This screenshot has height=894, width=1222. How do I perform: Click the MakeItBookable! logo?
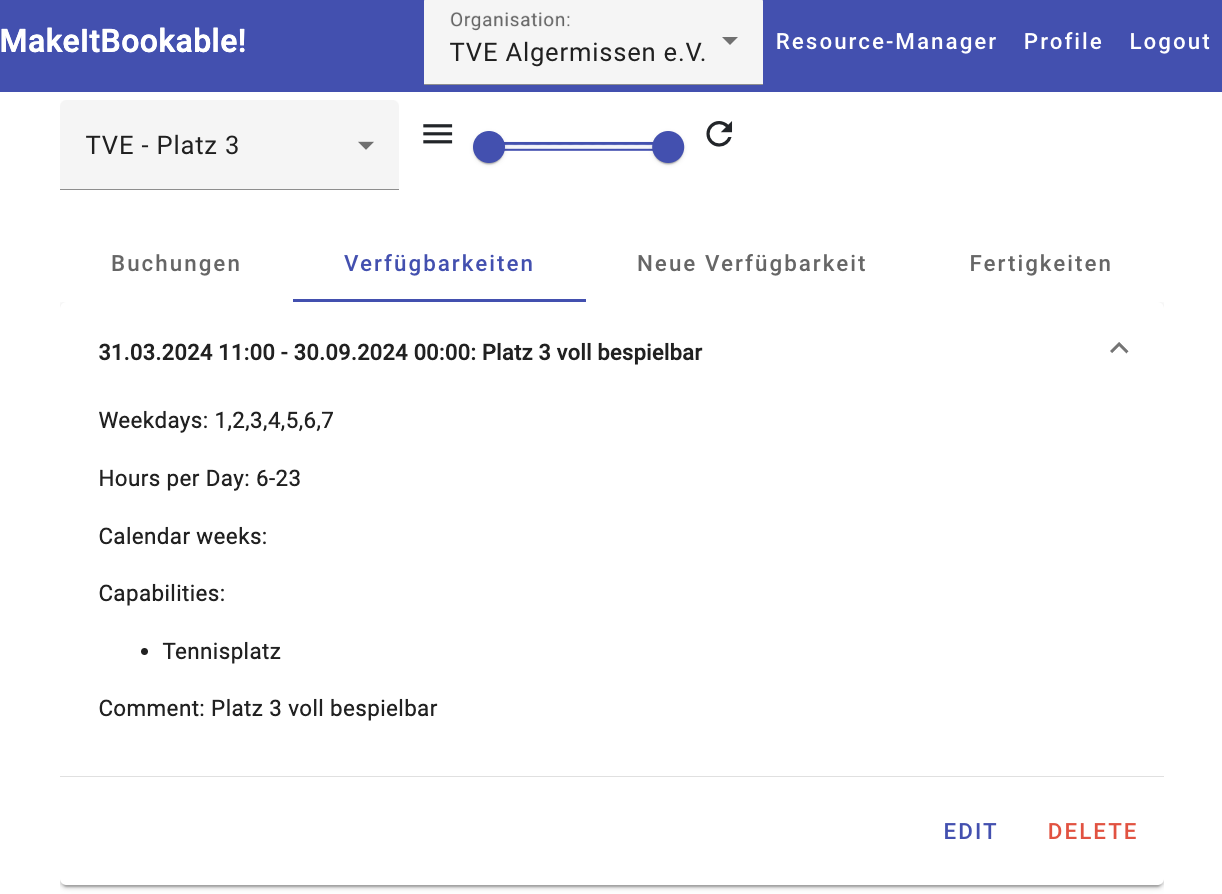coord(123,41)
